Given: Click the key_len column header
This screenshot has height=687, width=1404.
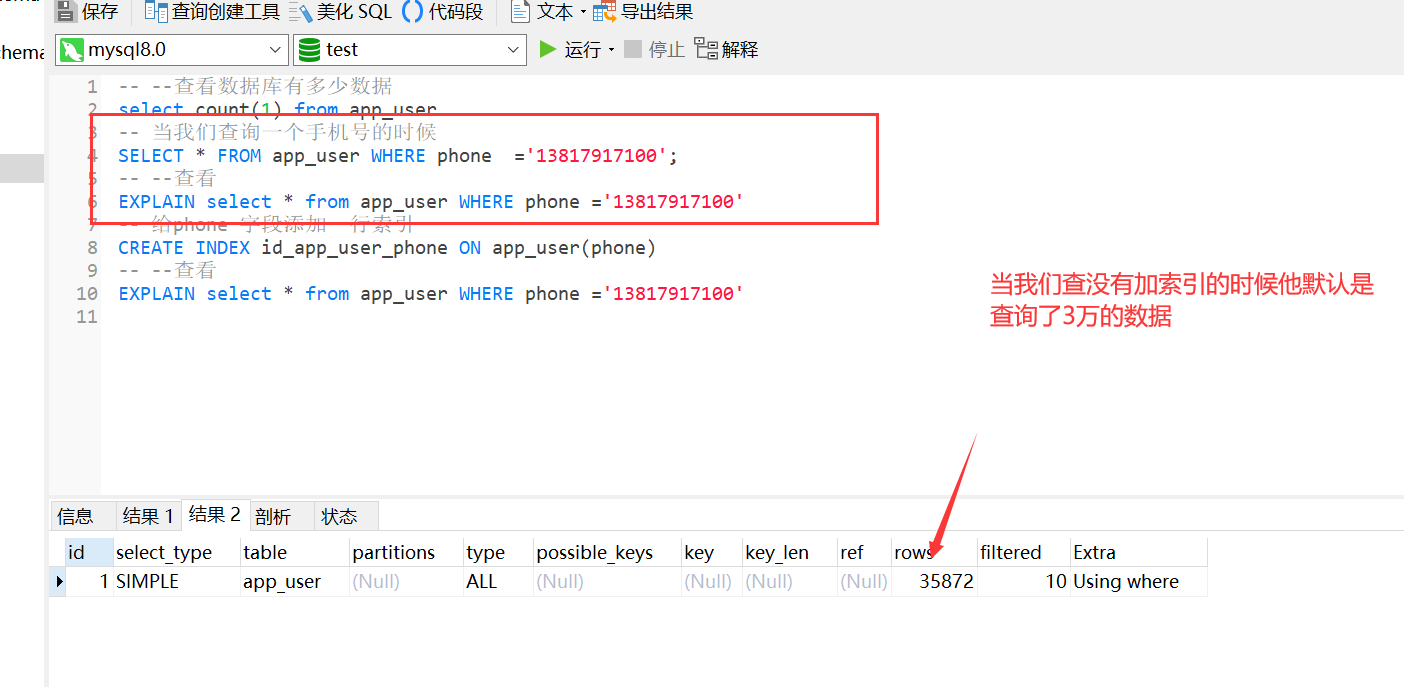Looking at the screenshot, I should (x=789, y=552).
